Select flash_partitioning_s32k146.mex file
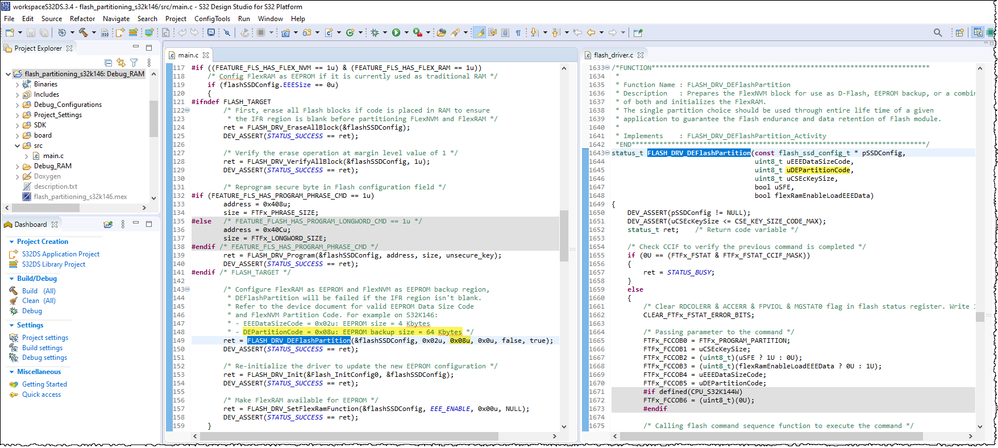Screen dimensions: 998x448 [x=80, y=197]
